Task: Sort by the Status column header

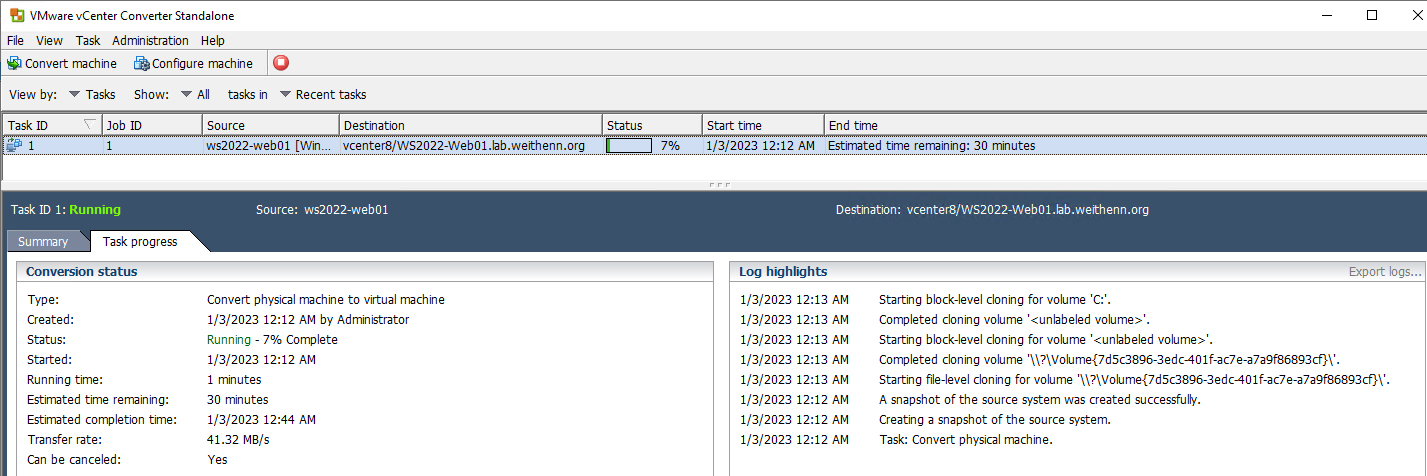Action: coord(652,125)
